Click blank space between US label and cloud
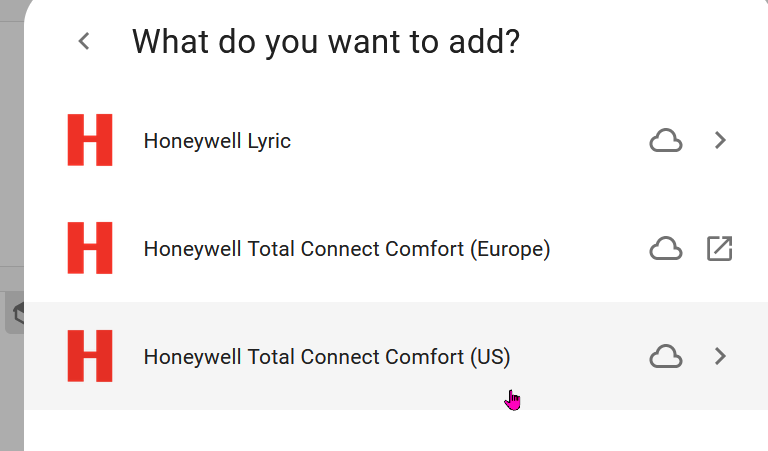This screenshot has width=768, height=451. click(x=580, y=357)
